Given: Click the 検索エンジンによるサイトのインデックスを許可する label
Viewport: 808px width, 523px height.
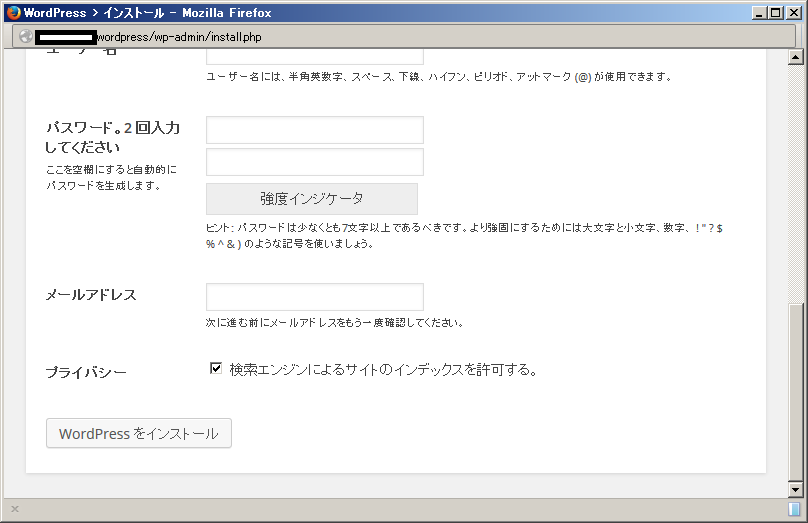Looking at the screenshot, I should point(384,369).
